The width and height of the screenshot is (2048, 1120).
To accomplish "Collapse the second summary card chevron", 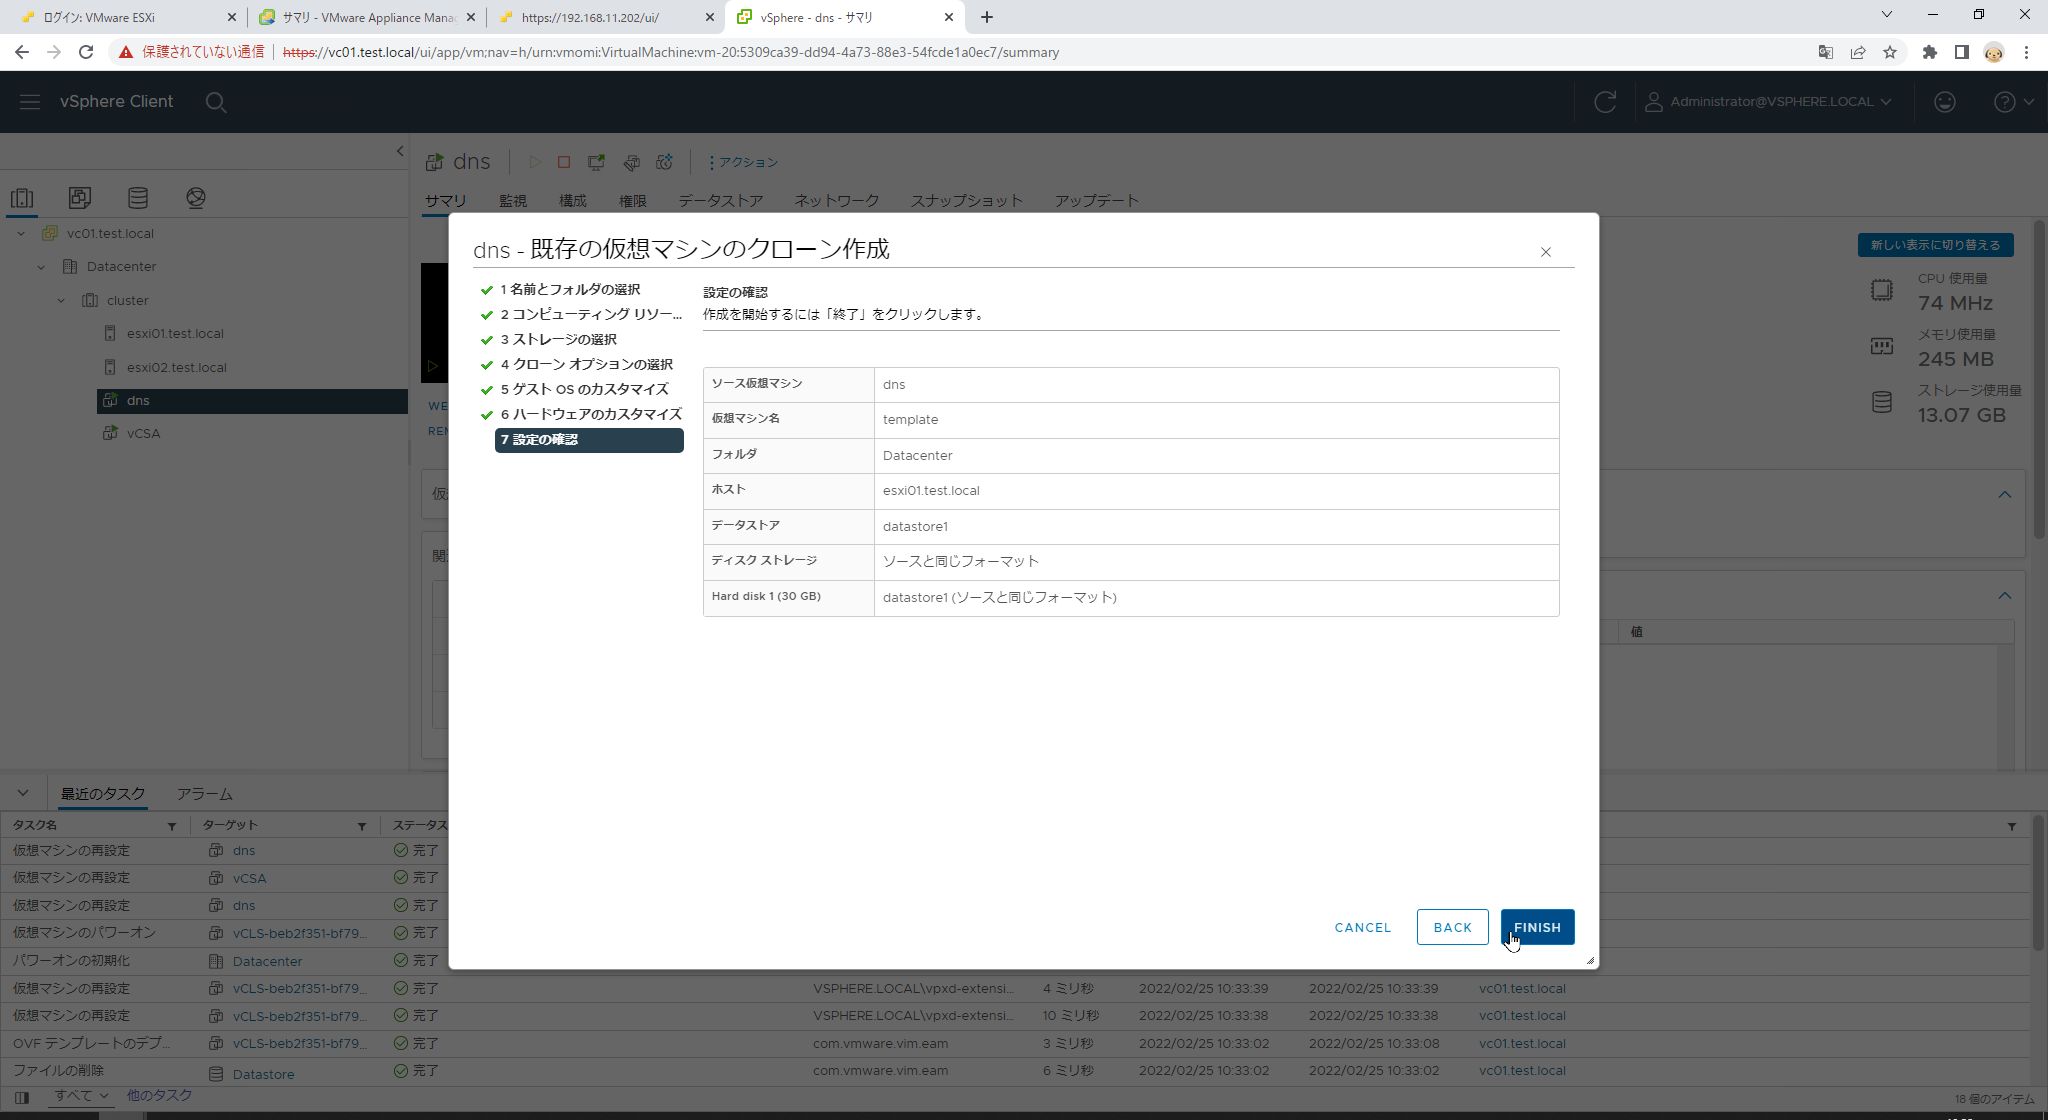I will pyautogui.click(x=2004, y=596).
